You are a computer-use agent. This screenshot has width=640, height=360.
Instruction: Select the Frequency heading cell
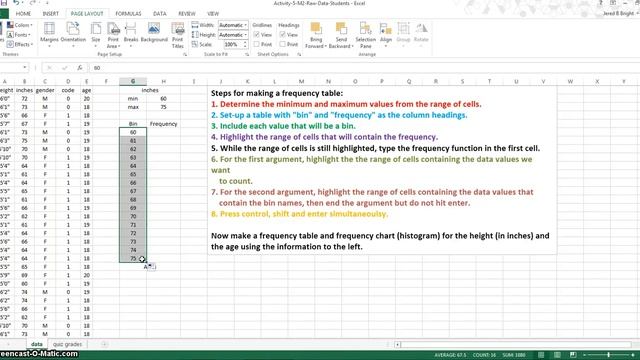pyautogui.click(x=163, y=124)
